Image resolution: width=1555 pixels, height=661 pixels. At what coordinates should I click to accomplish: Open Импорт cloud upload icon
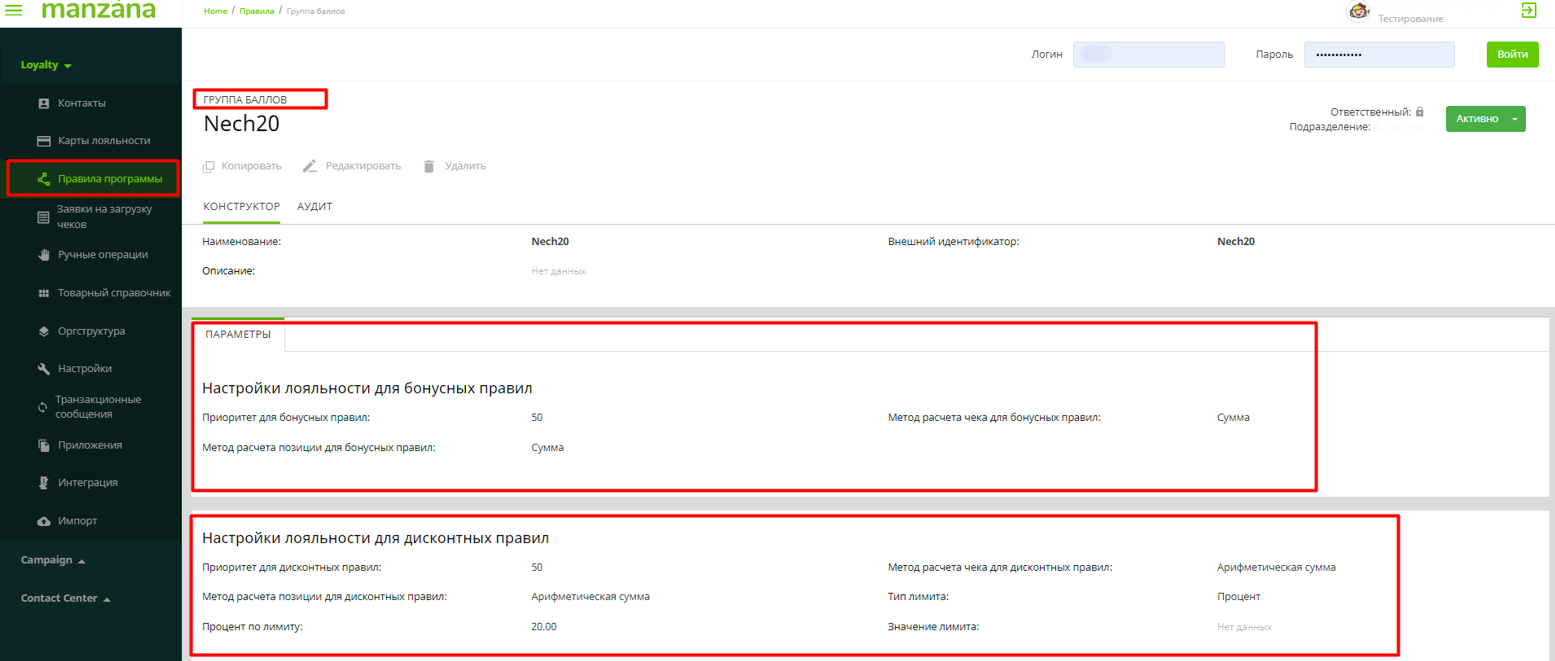coord(43,522)
